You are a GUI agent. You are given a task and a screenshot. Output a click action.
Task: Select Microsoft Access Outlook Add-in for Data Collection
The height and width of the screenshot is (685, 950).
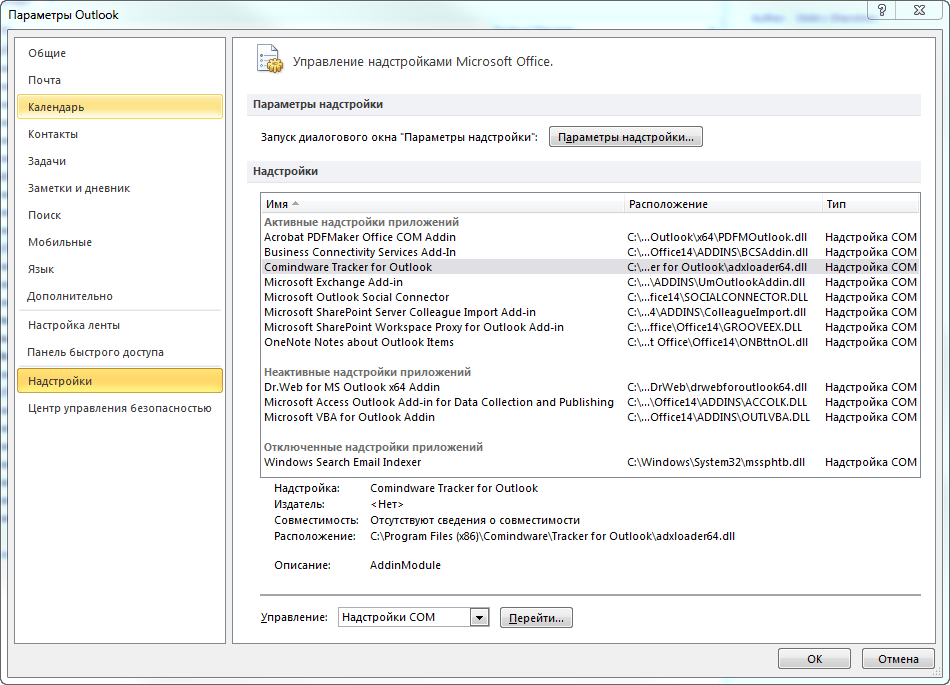590,402
